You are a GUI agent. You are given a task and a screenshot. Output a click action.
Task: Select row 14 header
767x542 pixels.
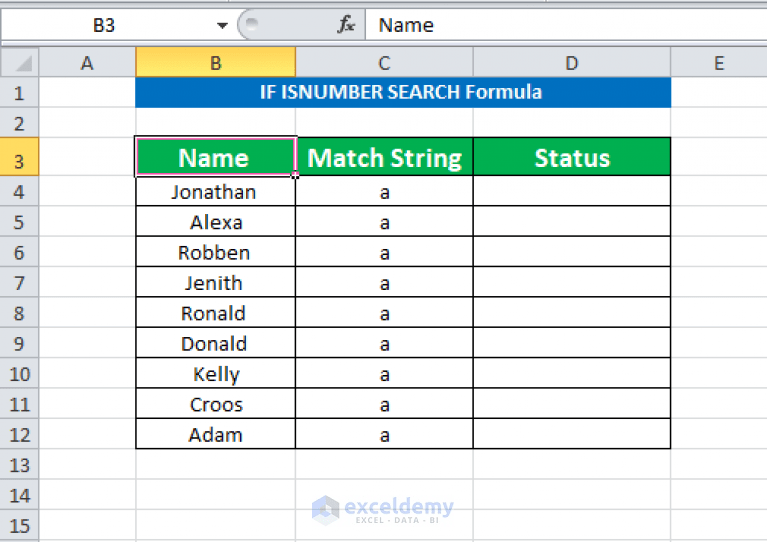(19, 495)
